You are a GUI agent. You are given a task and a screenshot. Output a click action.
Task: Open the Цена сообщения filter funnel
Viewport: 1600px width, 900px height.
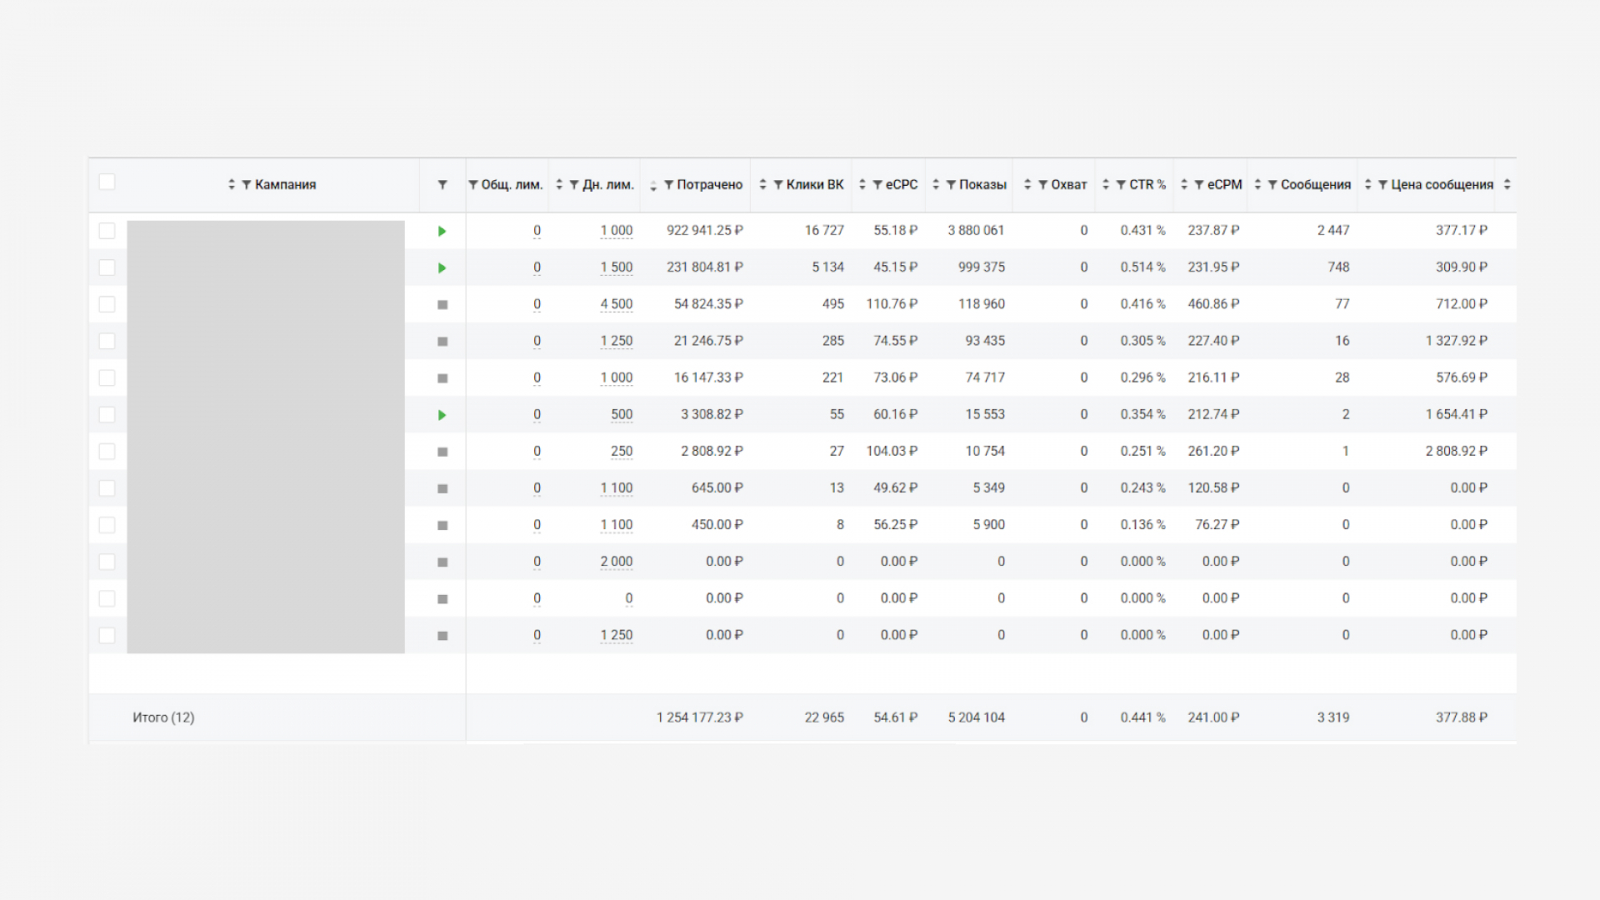tap(1383, 185)
